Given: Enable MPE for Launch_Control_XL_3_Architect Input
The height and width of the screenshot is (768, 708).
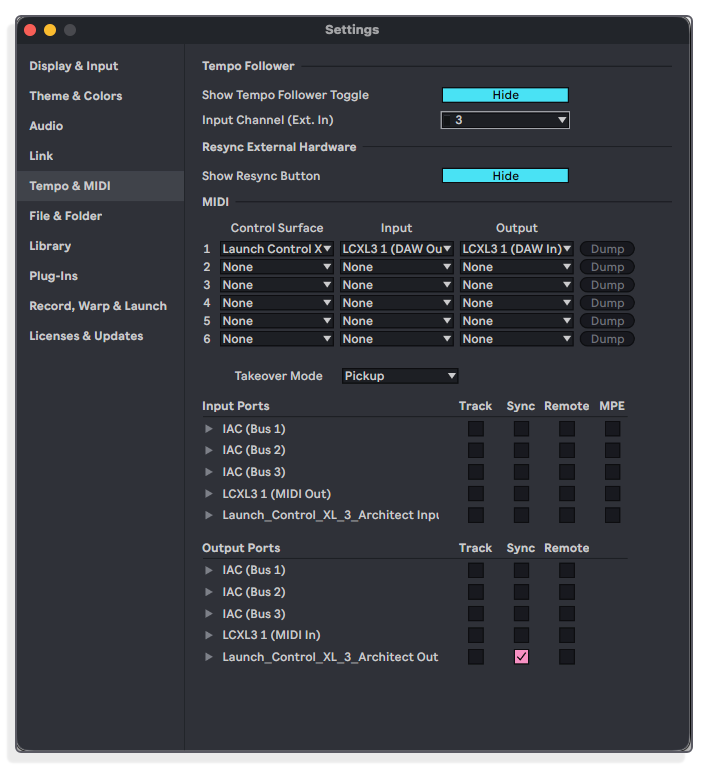Looking at the screenshot, I should pos(613,515).
